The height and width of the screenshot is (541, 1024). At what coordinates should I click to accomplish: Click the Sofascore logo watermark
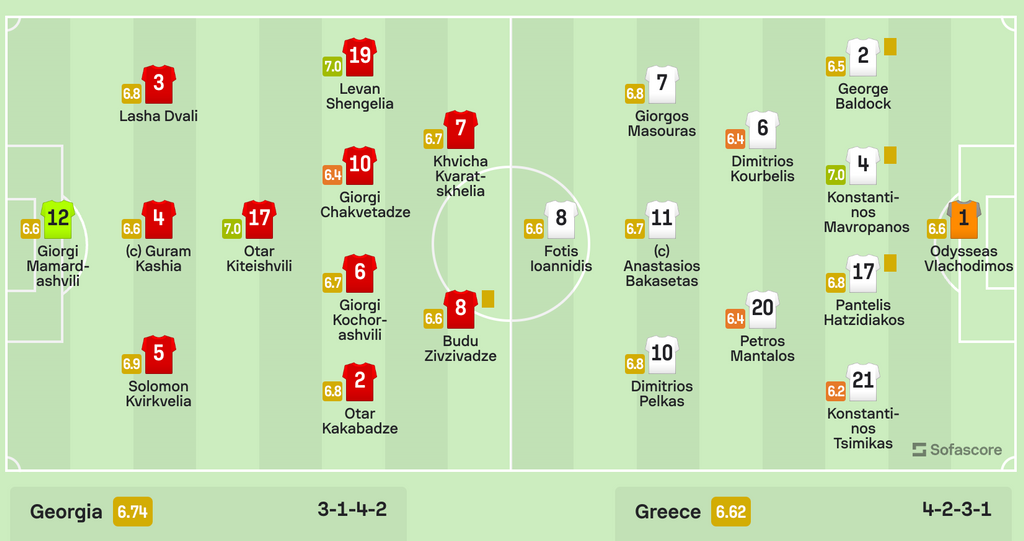click(x=957, y=450)
